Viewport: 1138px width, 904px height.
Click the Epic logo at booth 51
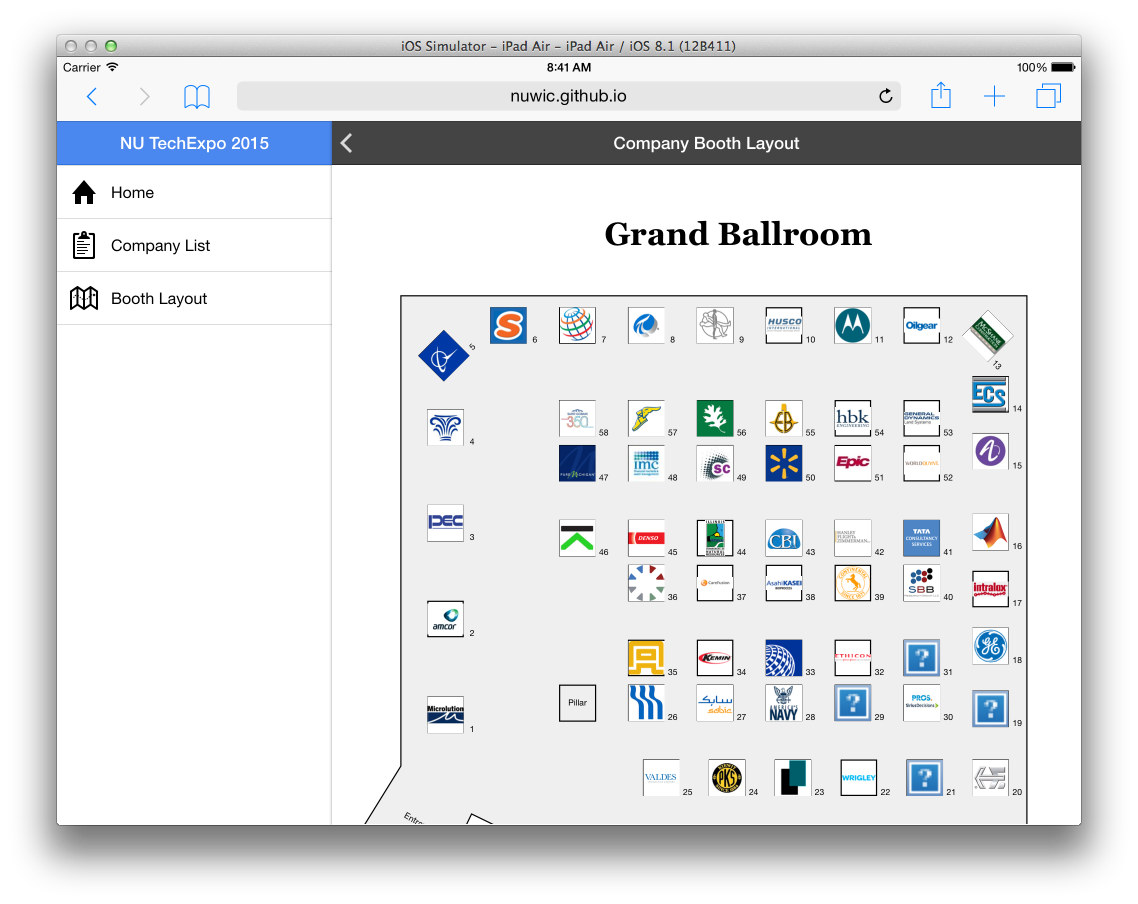[853, 463]
